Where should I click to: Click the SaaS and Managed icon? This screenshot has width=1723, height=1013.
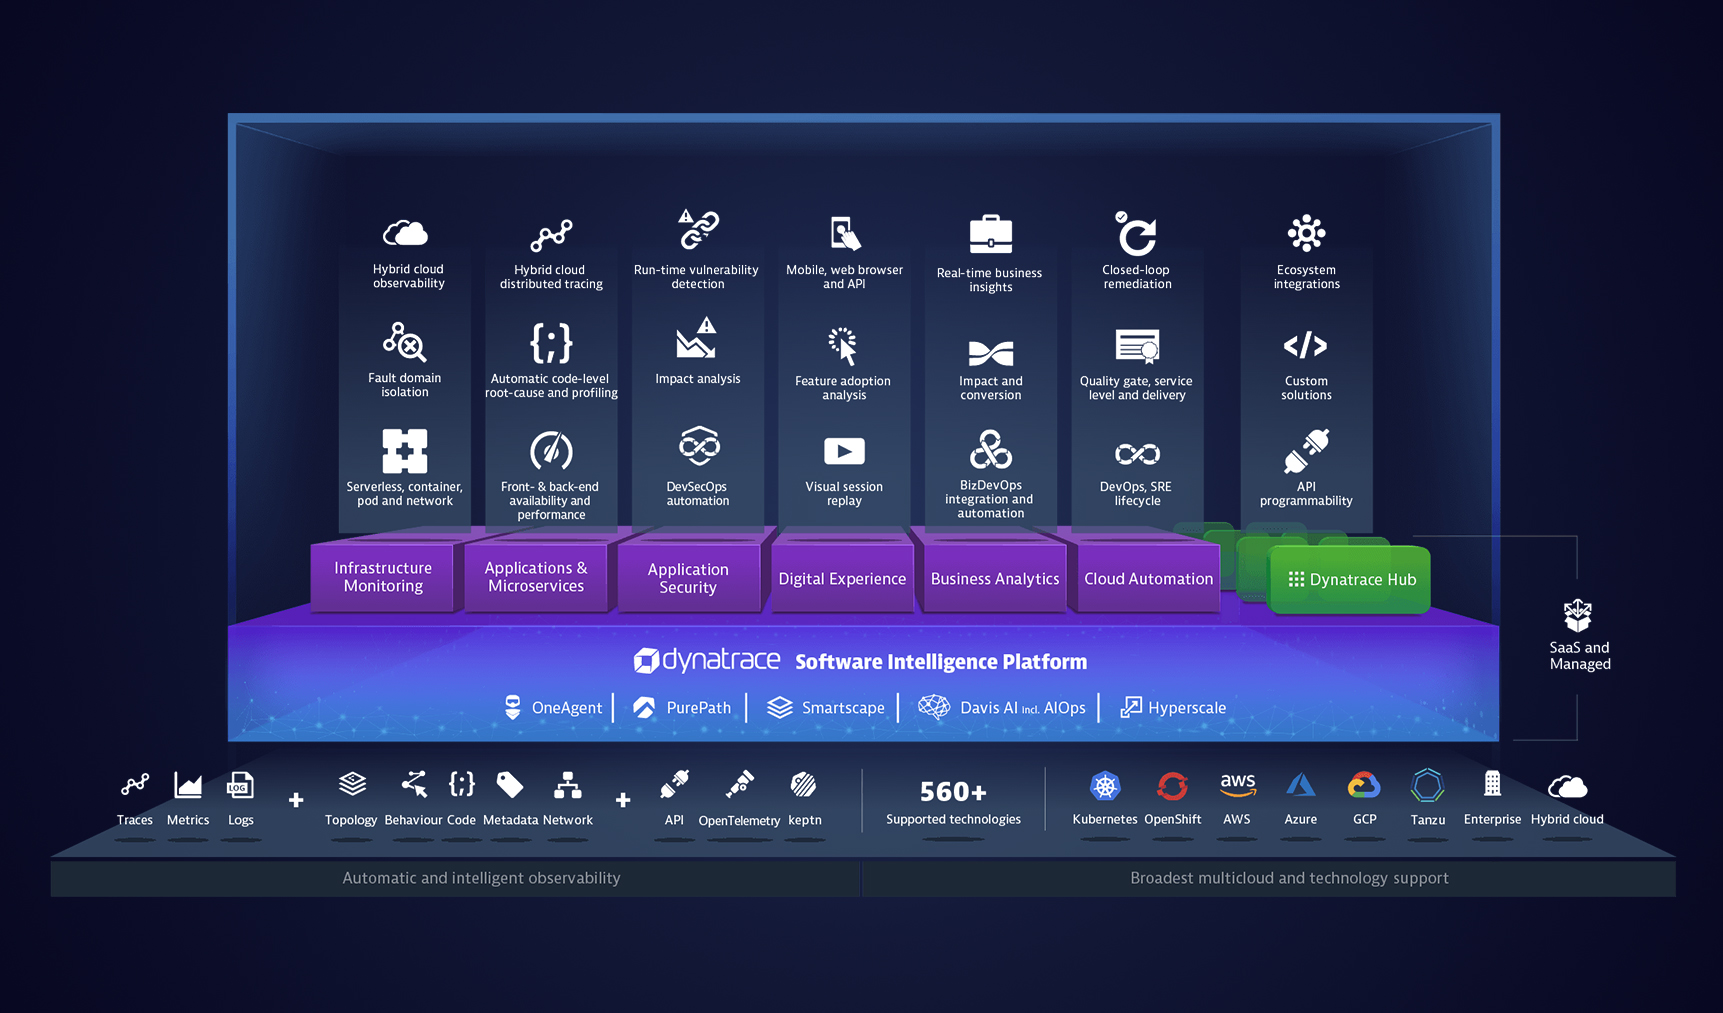click(x=1578, y=616)
